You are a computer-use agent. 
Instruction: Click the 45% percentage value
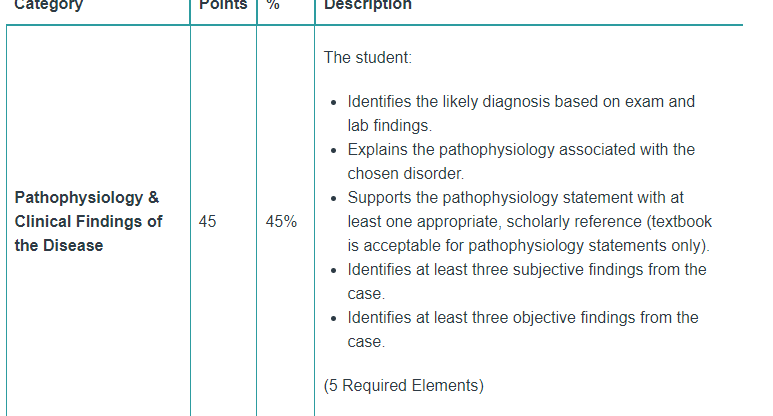[x=281, y=221]
